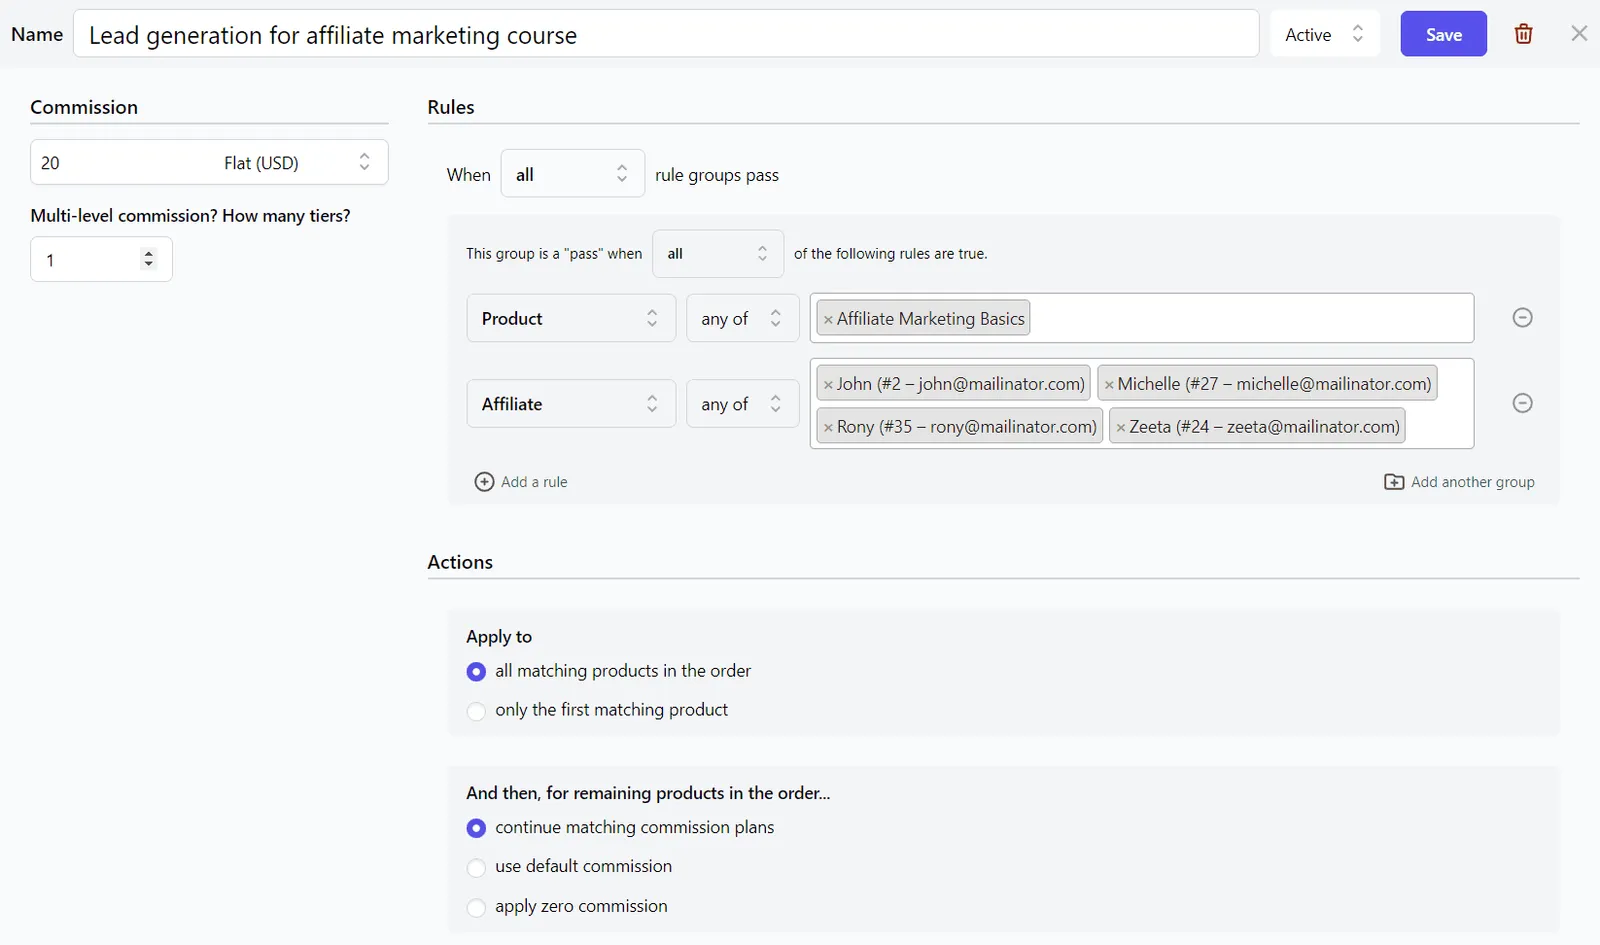The height and width of the screenshot is (945, 1600).
Task: Click the Add a rule link text
Action: pyautogui.click(x=534, y=482)
